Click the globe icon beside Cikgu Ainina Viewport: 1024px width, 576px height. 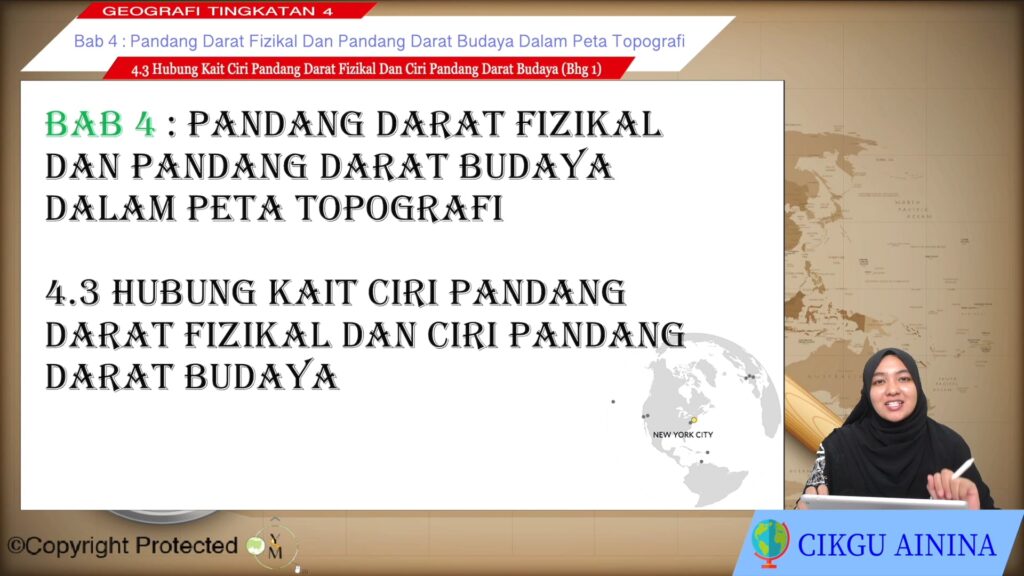tap(770, 543)
